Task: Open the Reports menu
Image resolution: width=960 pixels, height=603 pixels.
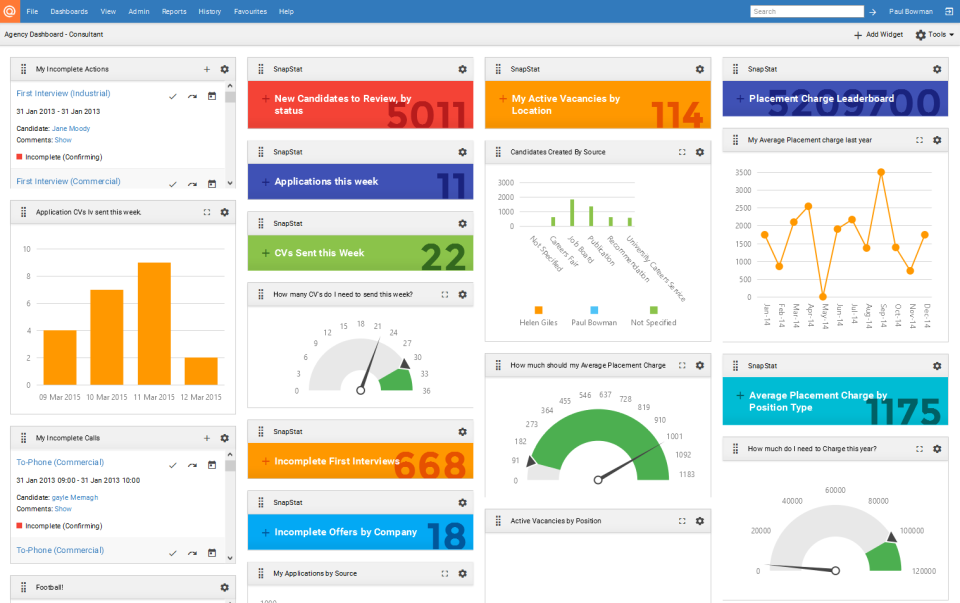Action: [174, 11]
